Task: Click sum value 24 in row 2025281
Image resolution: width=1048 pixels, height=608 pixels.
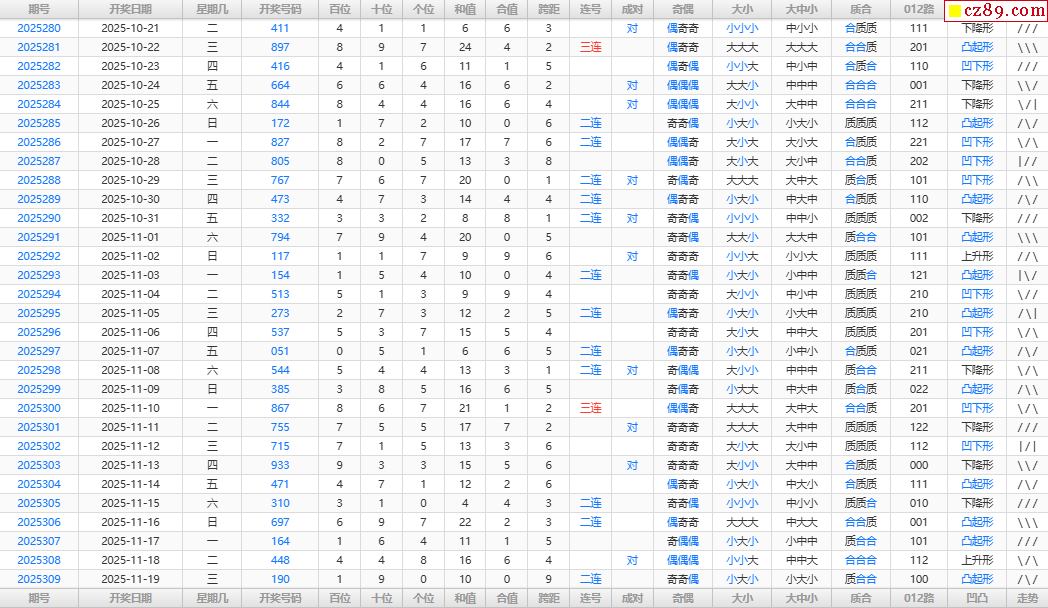Action: pos(465,47)
